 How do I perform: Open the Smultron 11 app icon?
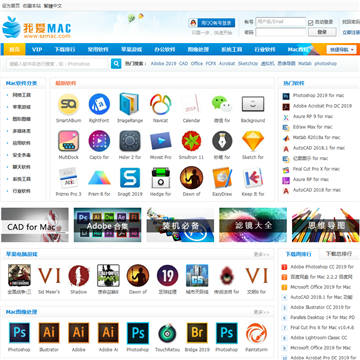[x=191, y=141]
